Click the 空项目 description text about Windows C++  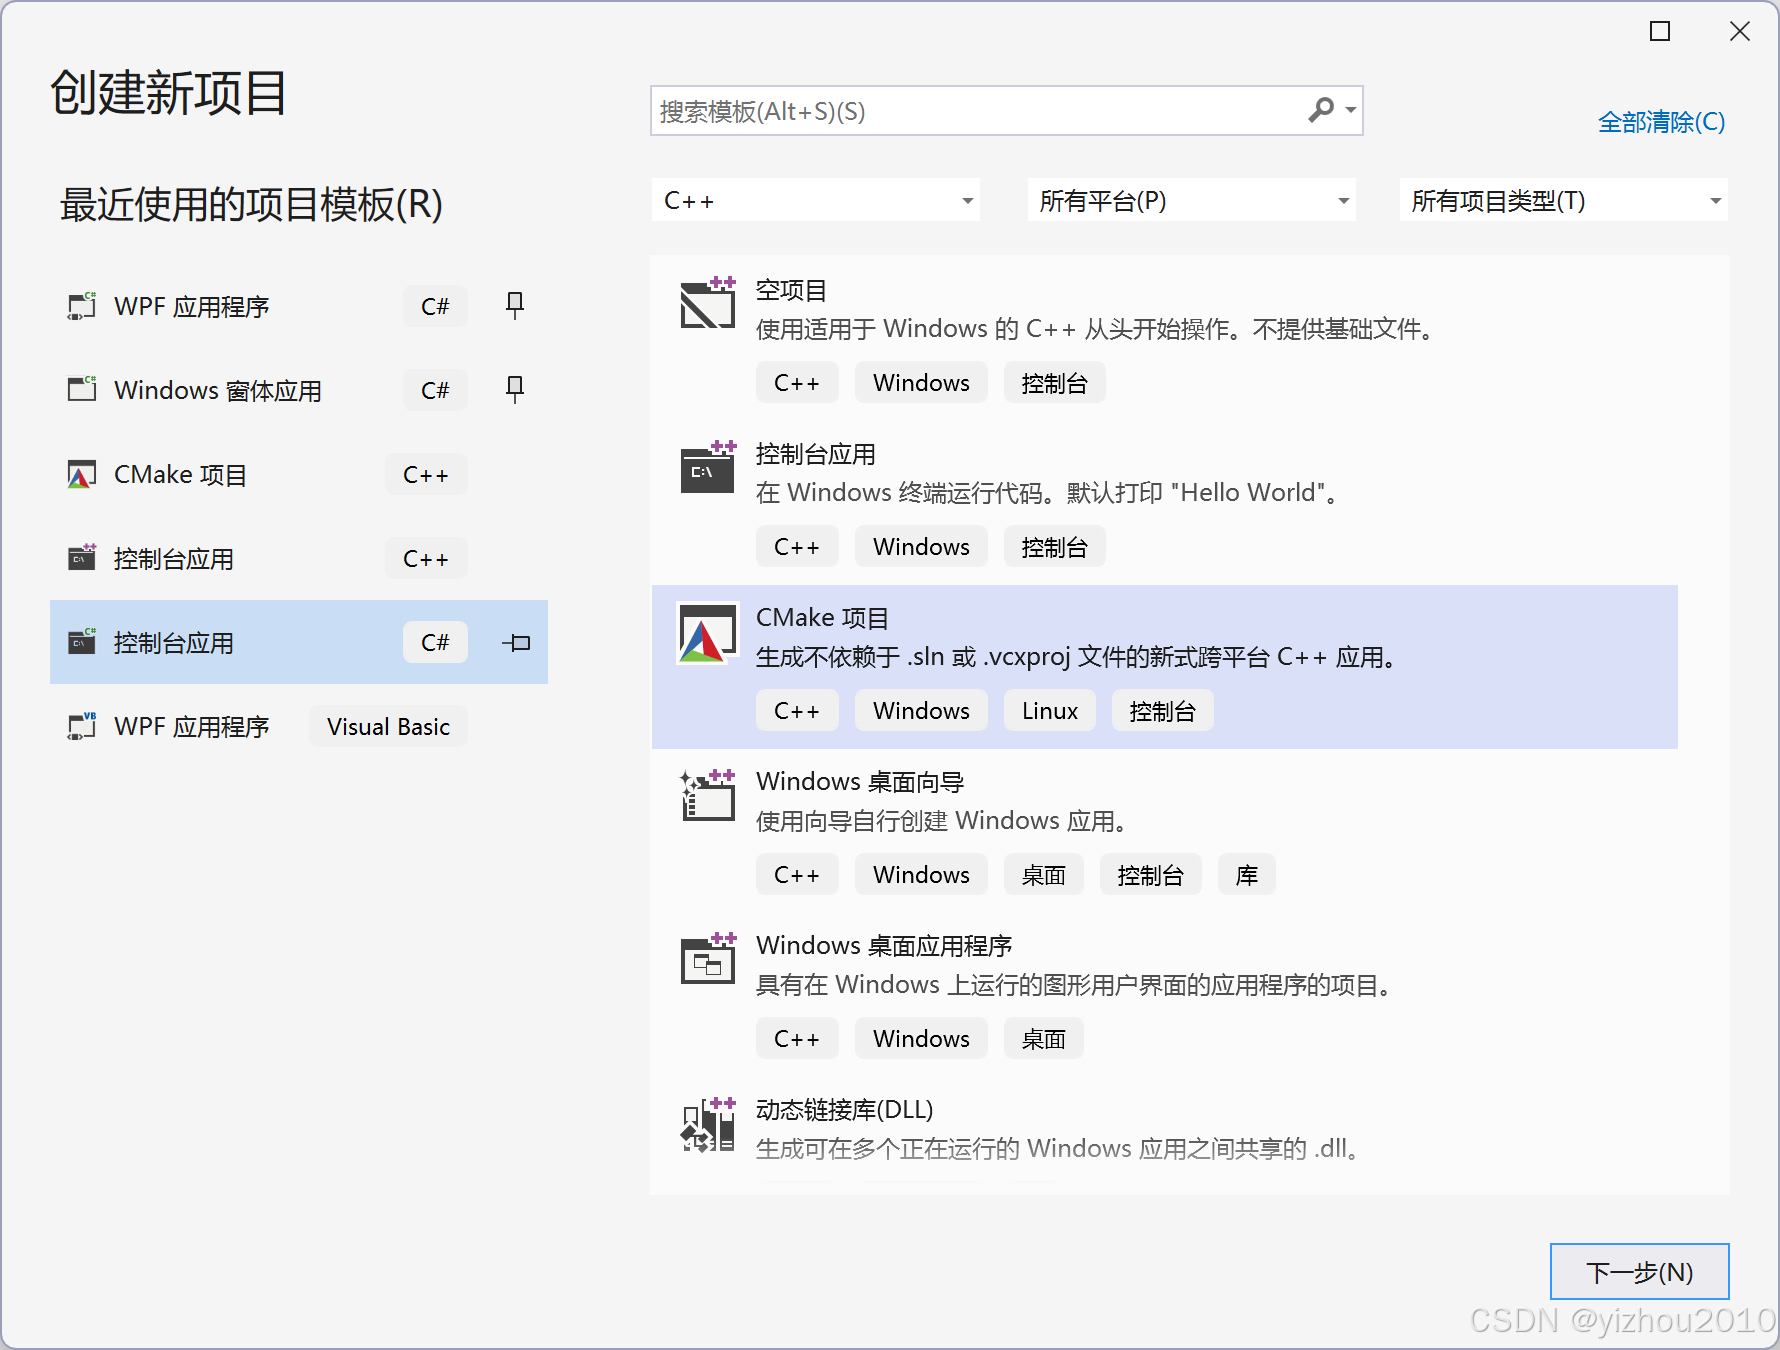(x=1096, y=329)
